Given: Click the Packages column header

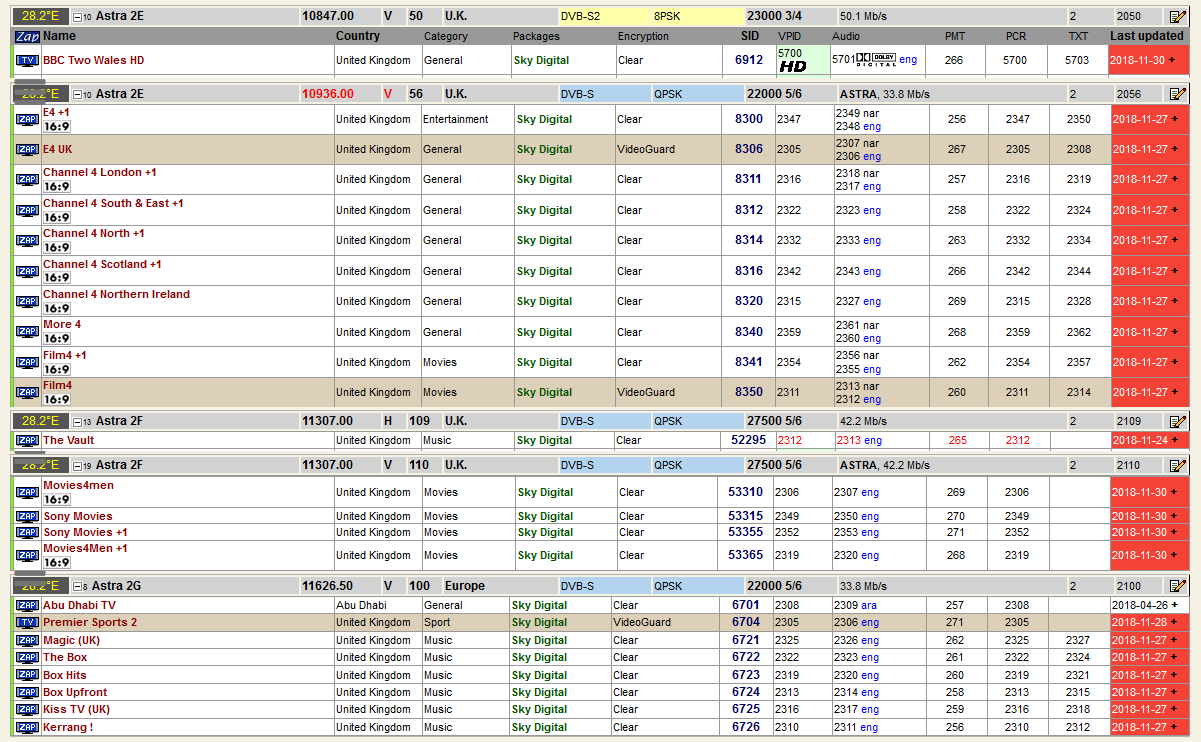Looking at the screenshot, I should coord(537,36).
